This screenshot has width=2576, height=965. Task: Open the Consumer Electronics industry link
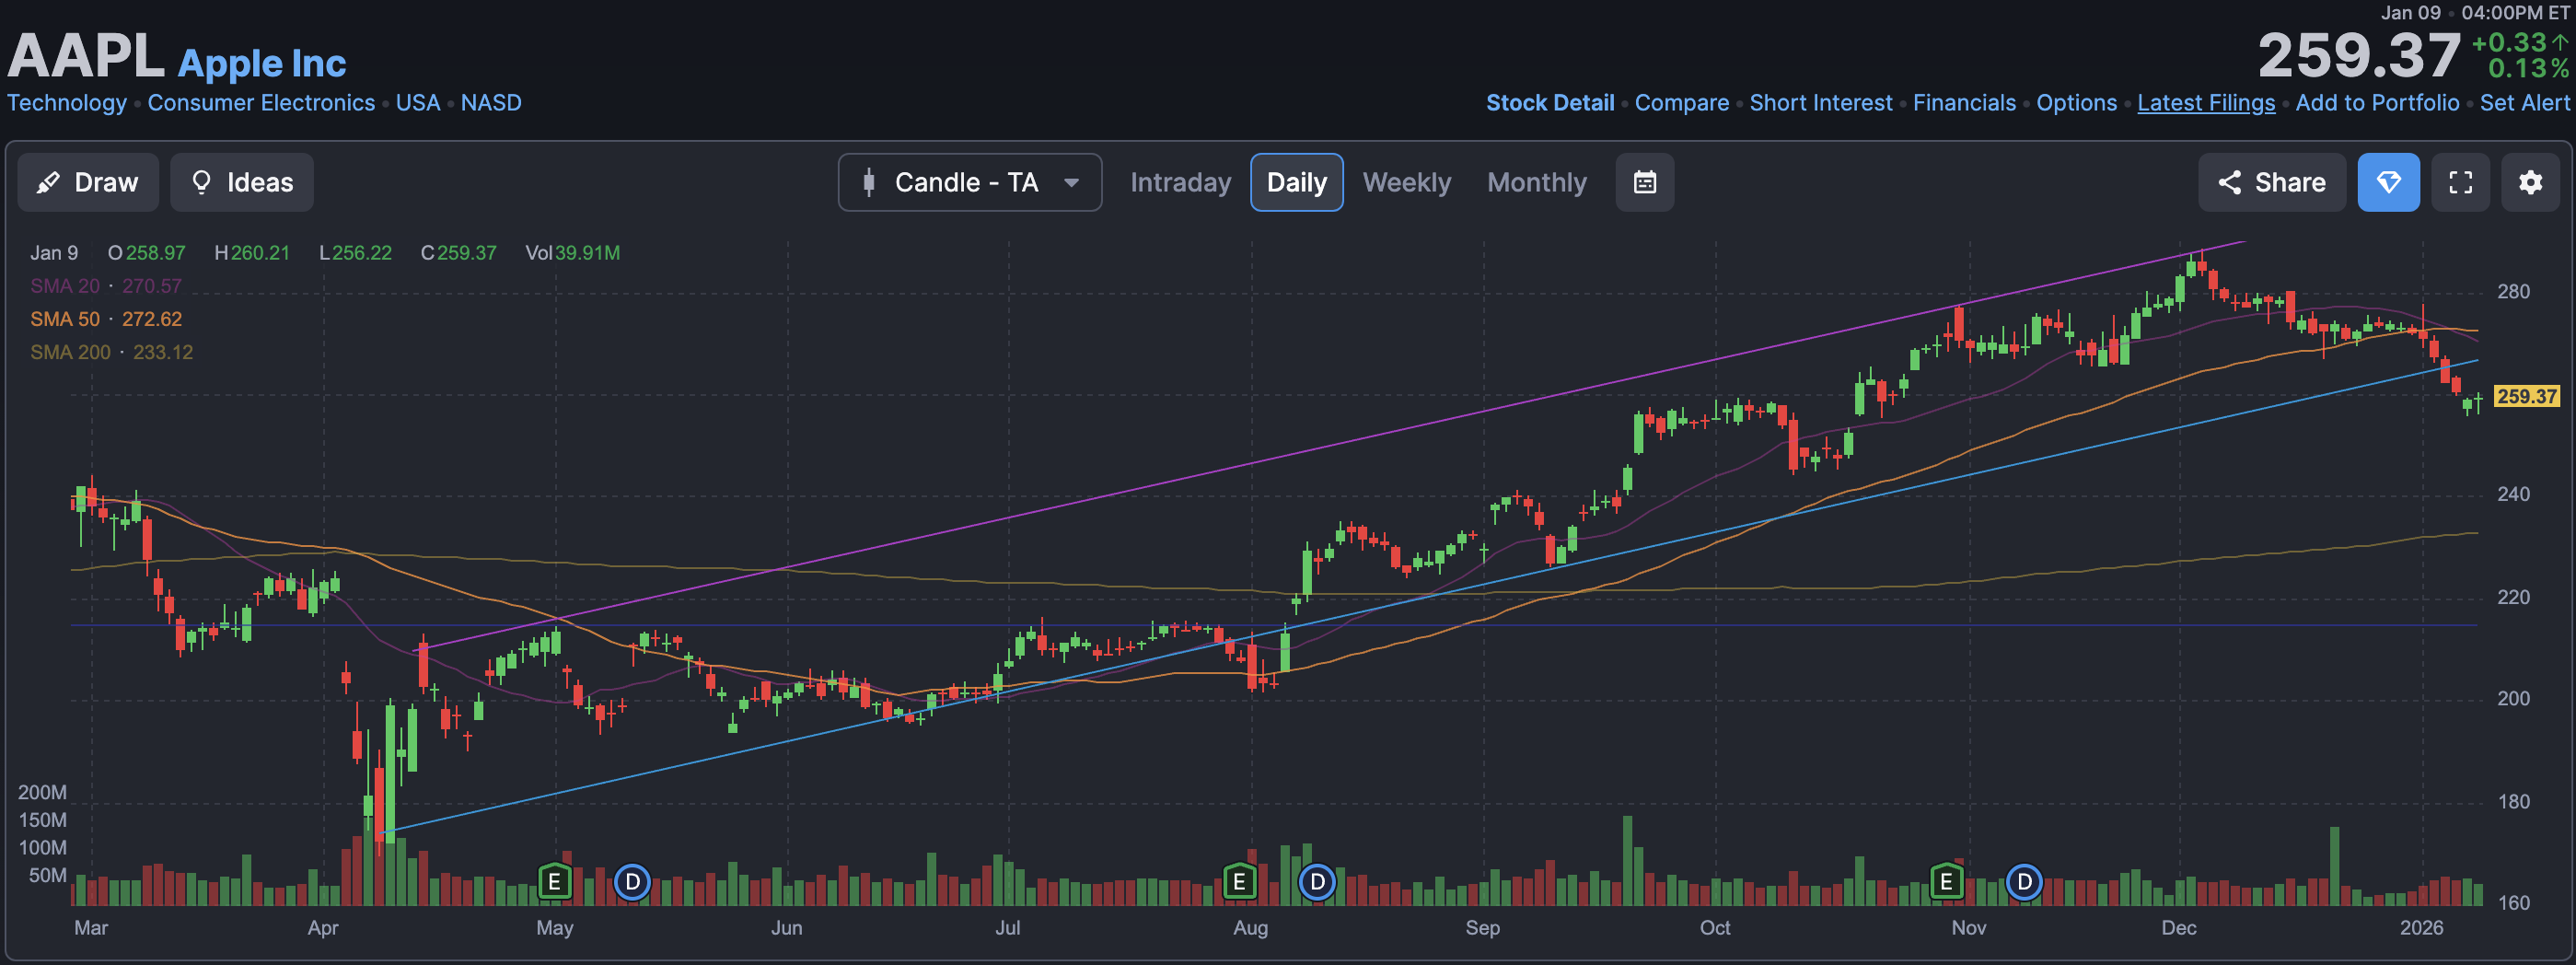click(x=261, y=103)
